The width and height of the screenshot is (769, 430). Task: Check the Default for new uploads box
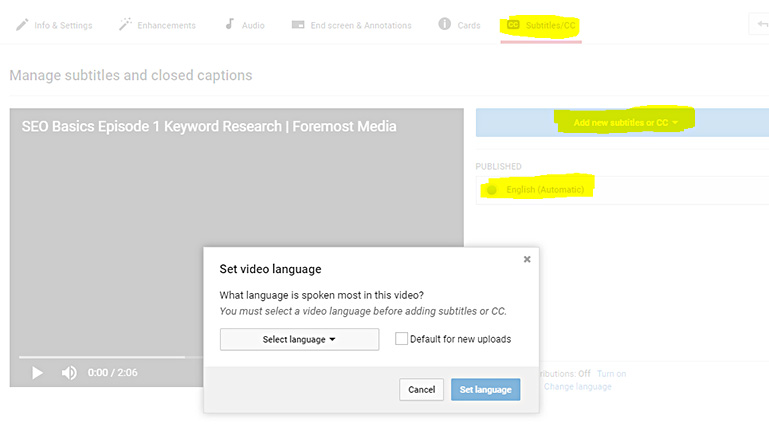click(x=402, y=339)
